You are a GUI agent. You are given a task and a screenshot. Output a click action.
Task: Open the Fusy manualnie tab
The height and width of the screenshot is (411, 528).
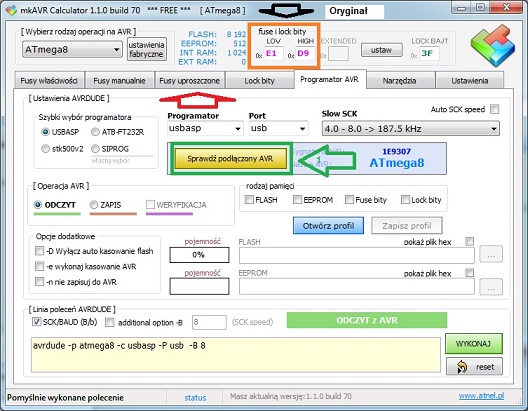[119, 80]
